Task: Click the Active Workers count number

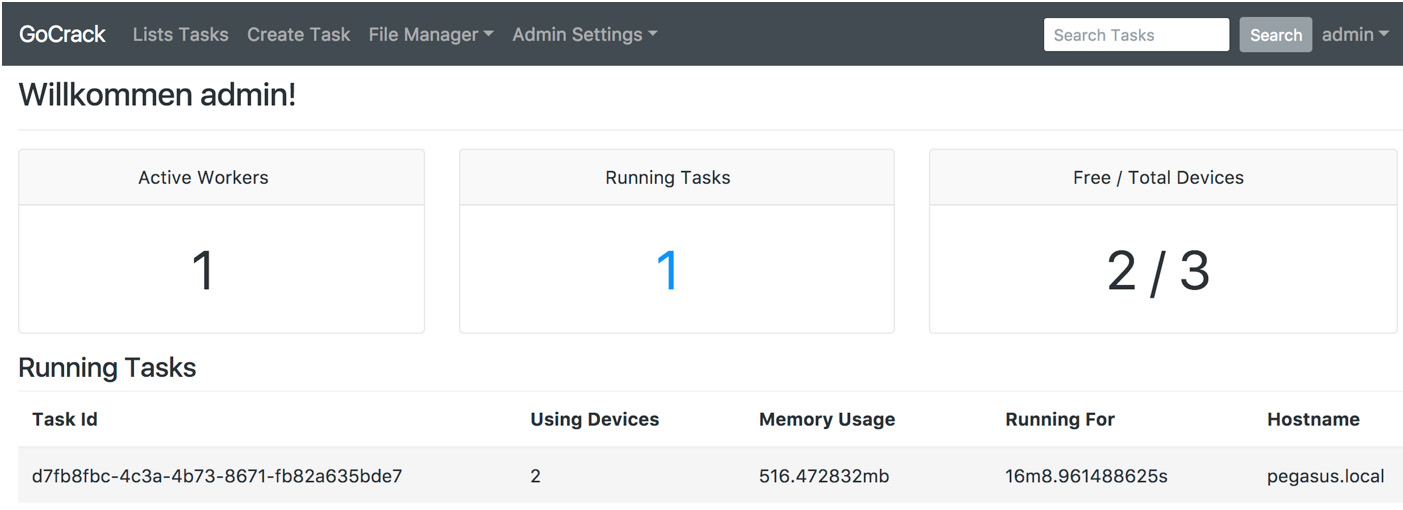Action: point(203,271)
